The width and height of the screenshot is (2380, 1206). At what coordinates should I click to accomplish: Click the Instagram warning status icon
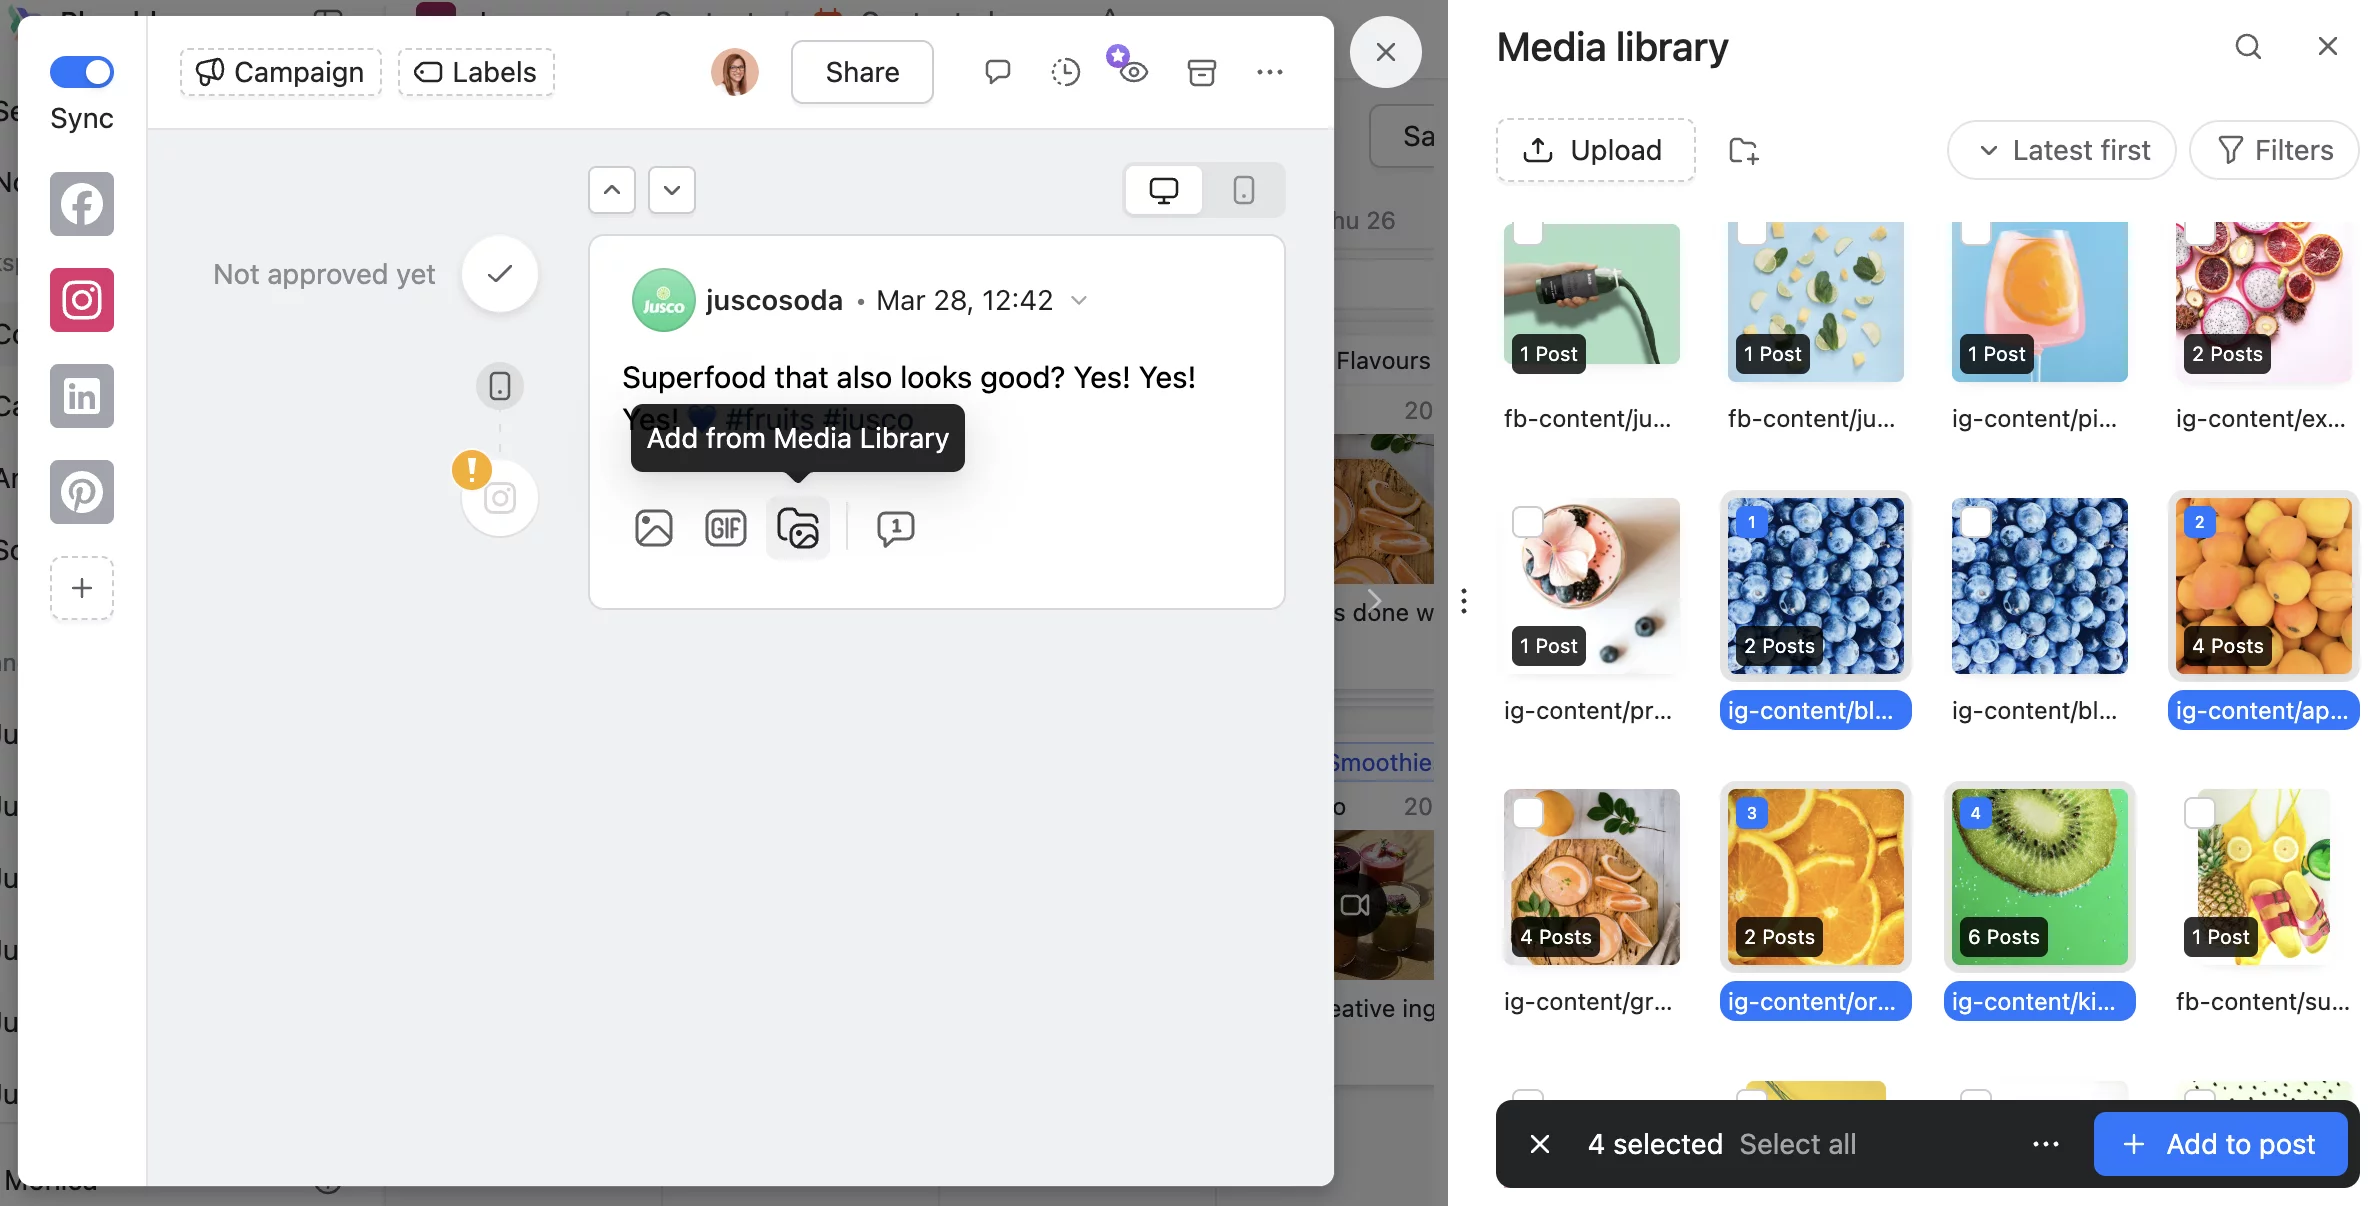pyautogui.click(x=498, y=496)
